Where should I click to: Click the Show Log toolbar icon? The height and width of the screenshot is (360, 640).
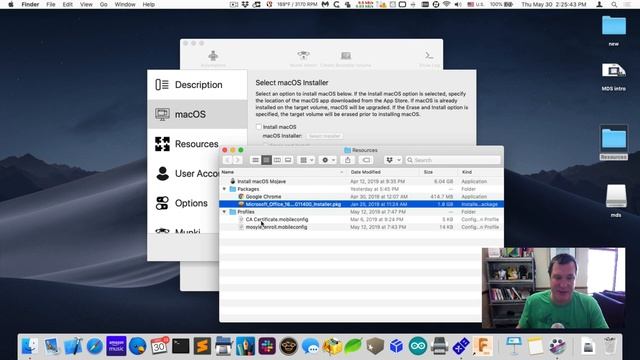tap(429, 58)
